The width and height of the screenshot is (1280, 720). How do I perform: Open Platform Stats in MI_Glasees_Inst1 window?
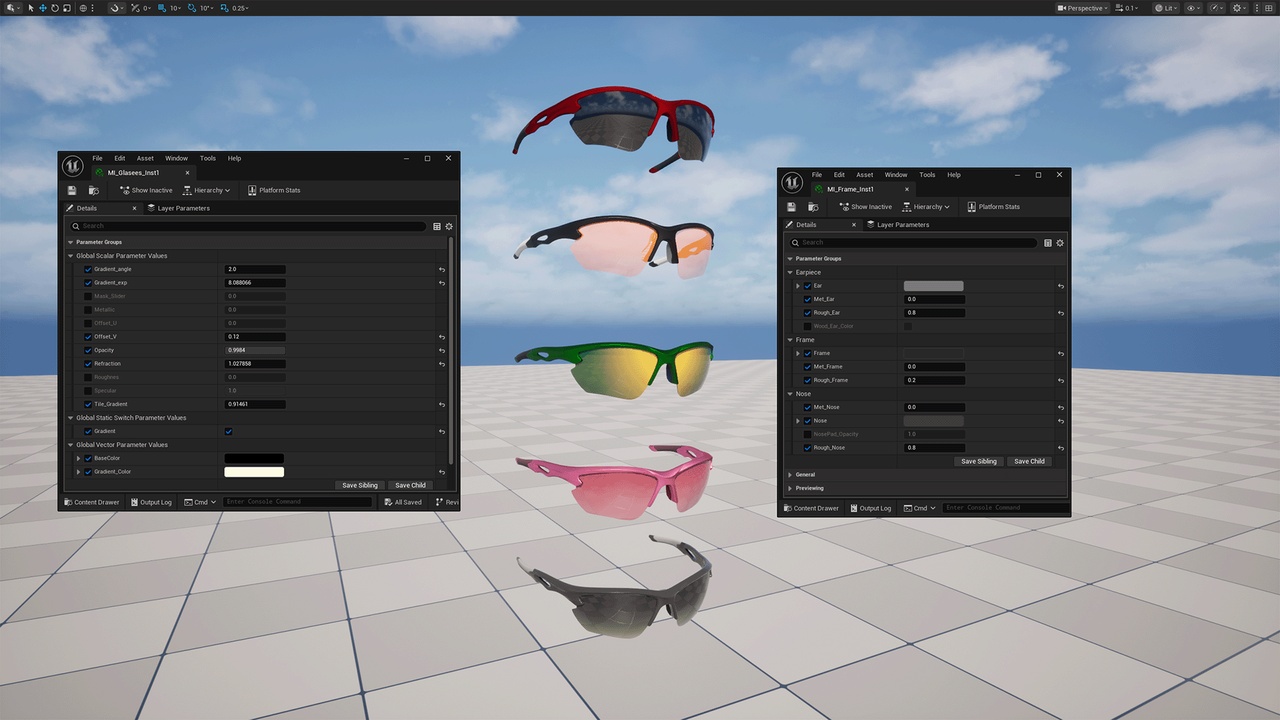pos(274,190)
